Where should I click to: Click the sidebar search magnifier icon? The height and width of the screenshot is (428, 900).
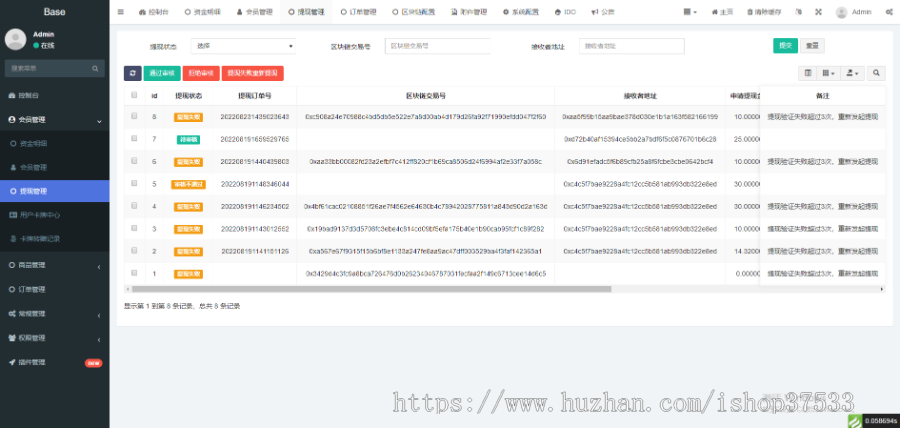[95, 68]
